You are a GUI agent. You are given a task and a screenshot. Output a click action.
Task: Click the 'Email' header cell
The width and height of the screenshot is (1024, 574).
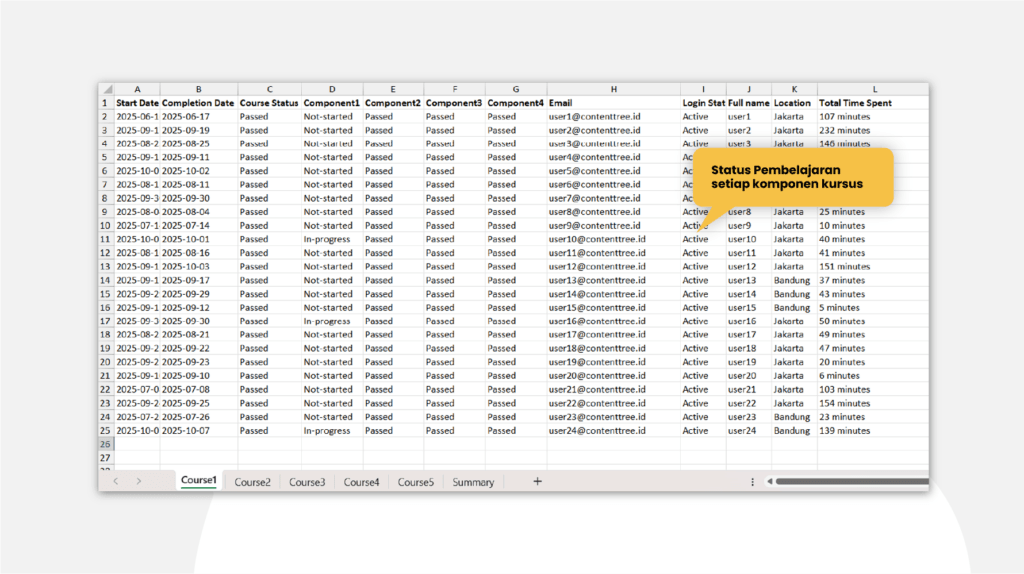click(613, 103)
